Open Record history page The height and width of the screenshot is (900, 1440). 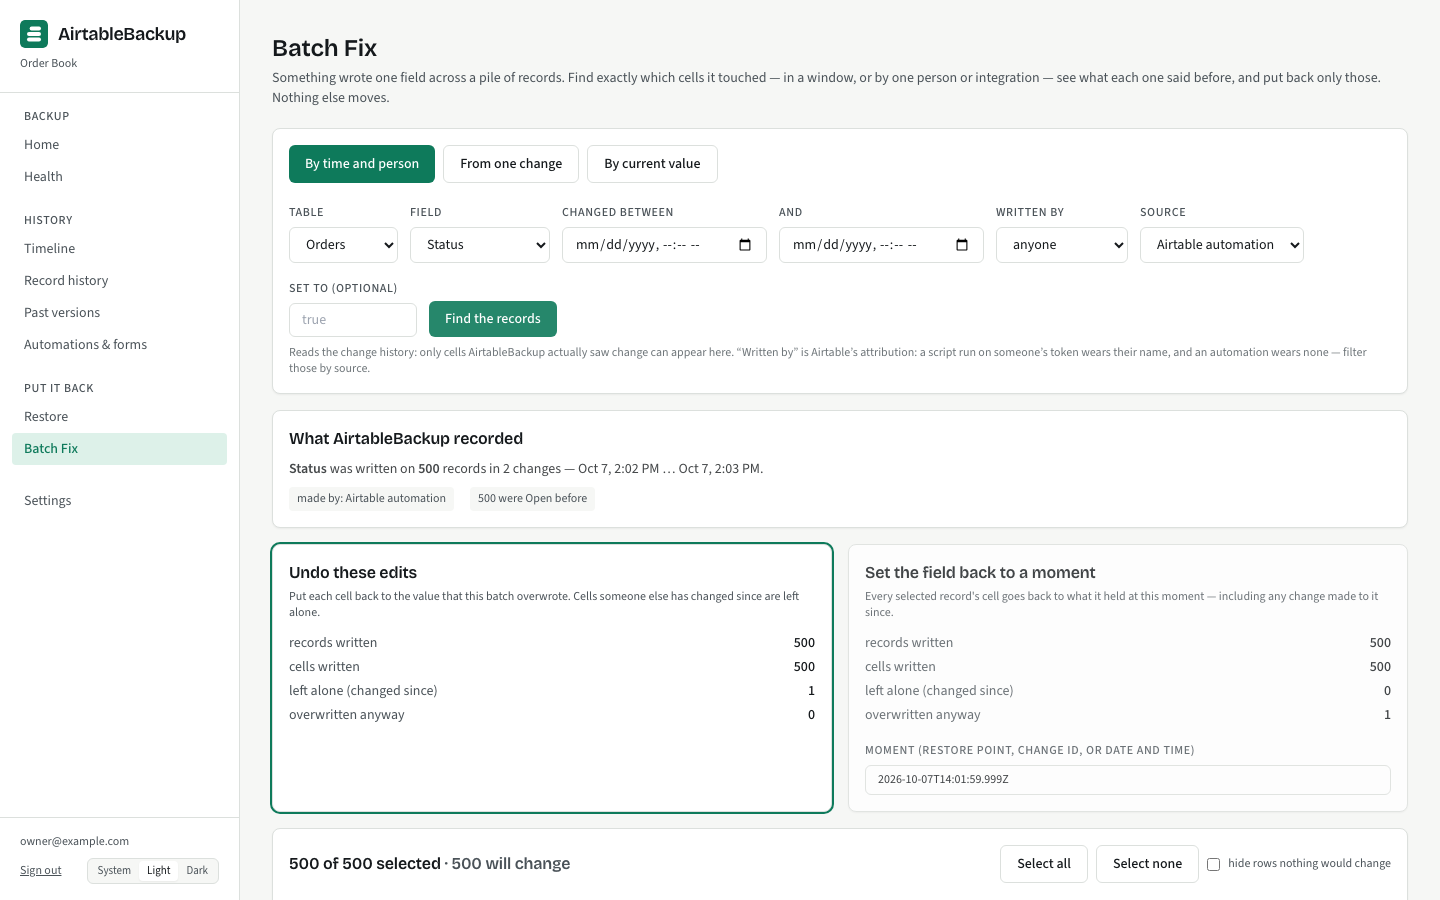[x=119, y=281]
